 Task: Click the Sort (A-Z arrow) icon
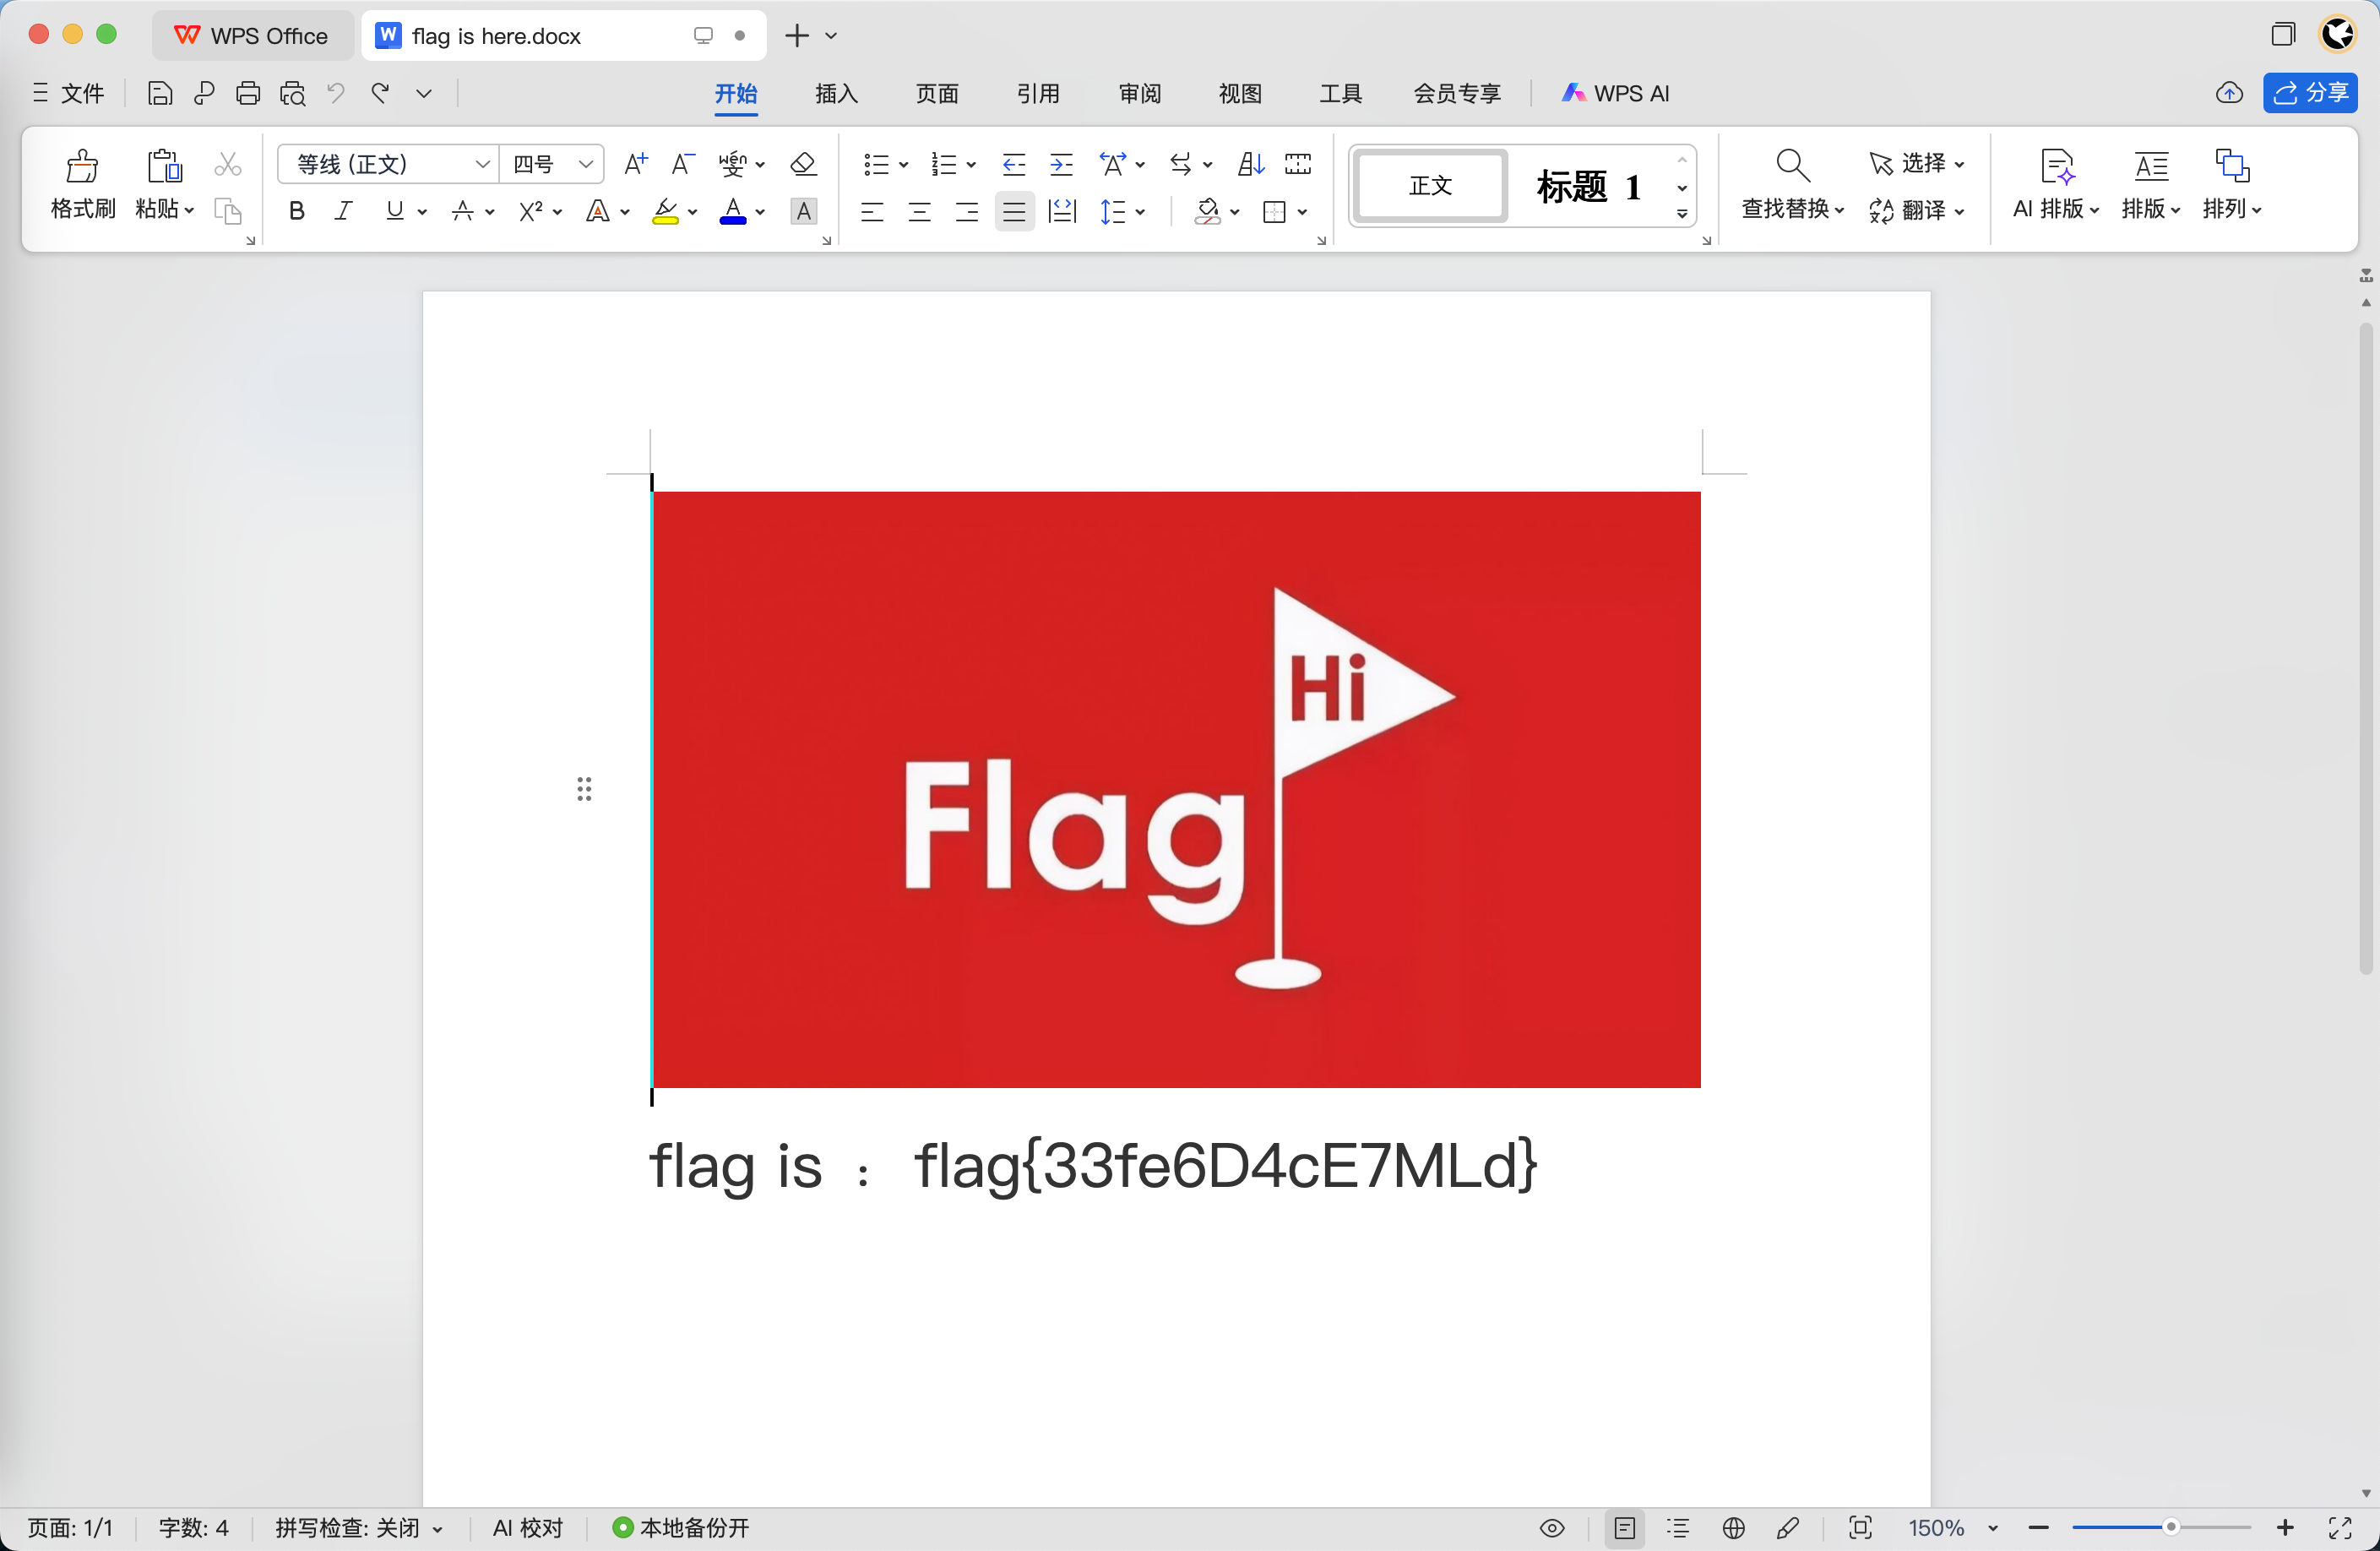click(1251, 164)
